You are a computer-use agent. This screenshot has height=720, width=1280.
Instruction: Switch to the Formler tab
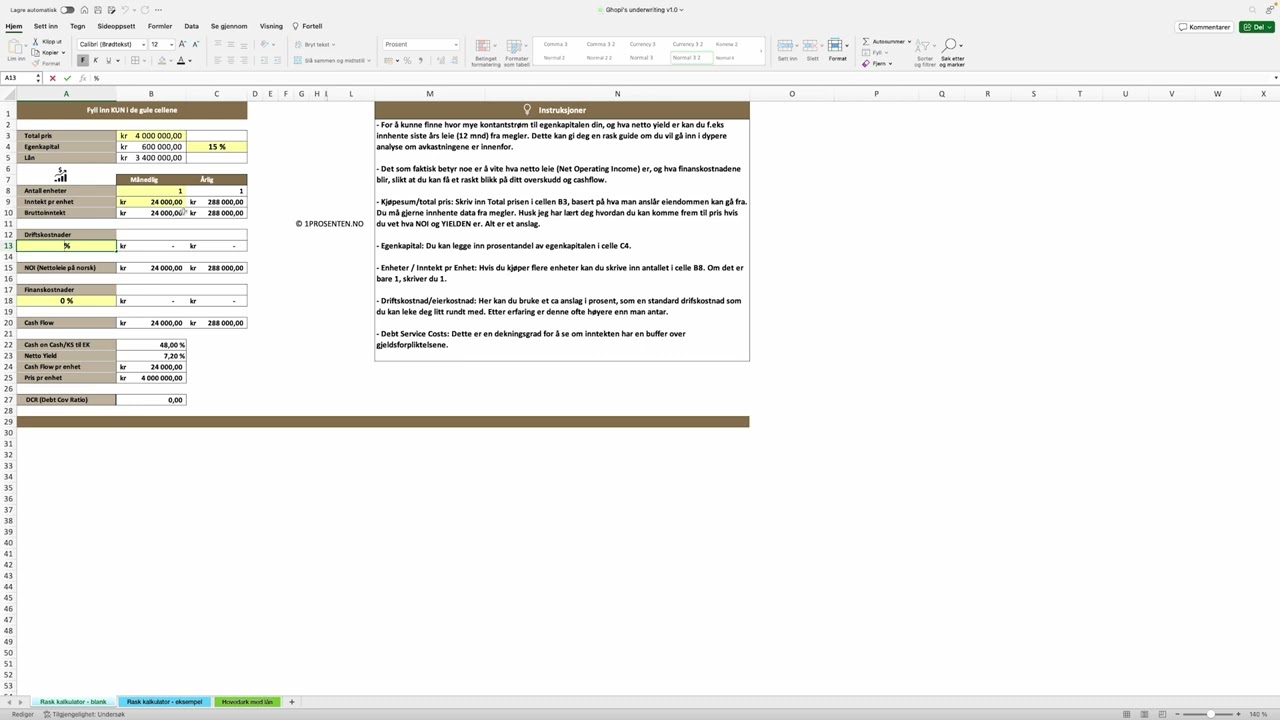click(159, 26)
